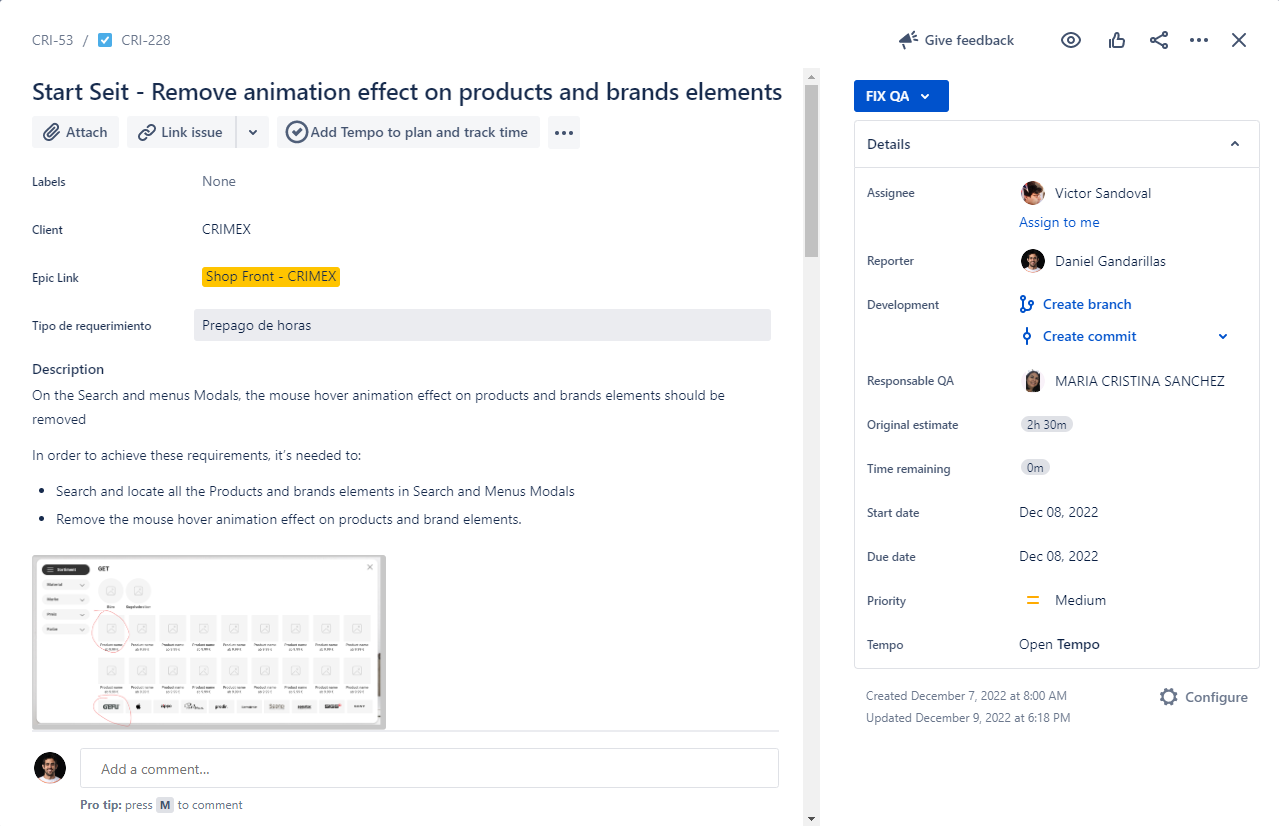Open the FIX QA status dropdown

(900, 96)
